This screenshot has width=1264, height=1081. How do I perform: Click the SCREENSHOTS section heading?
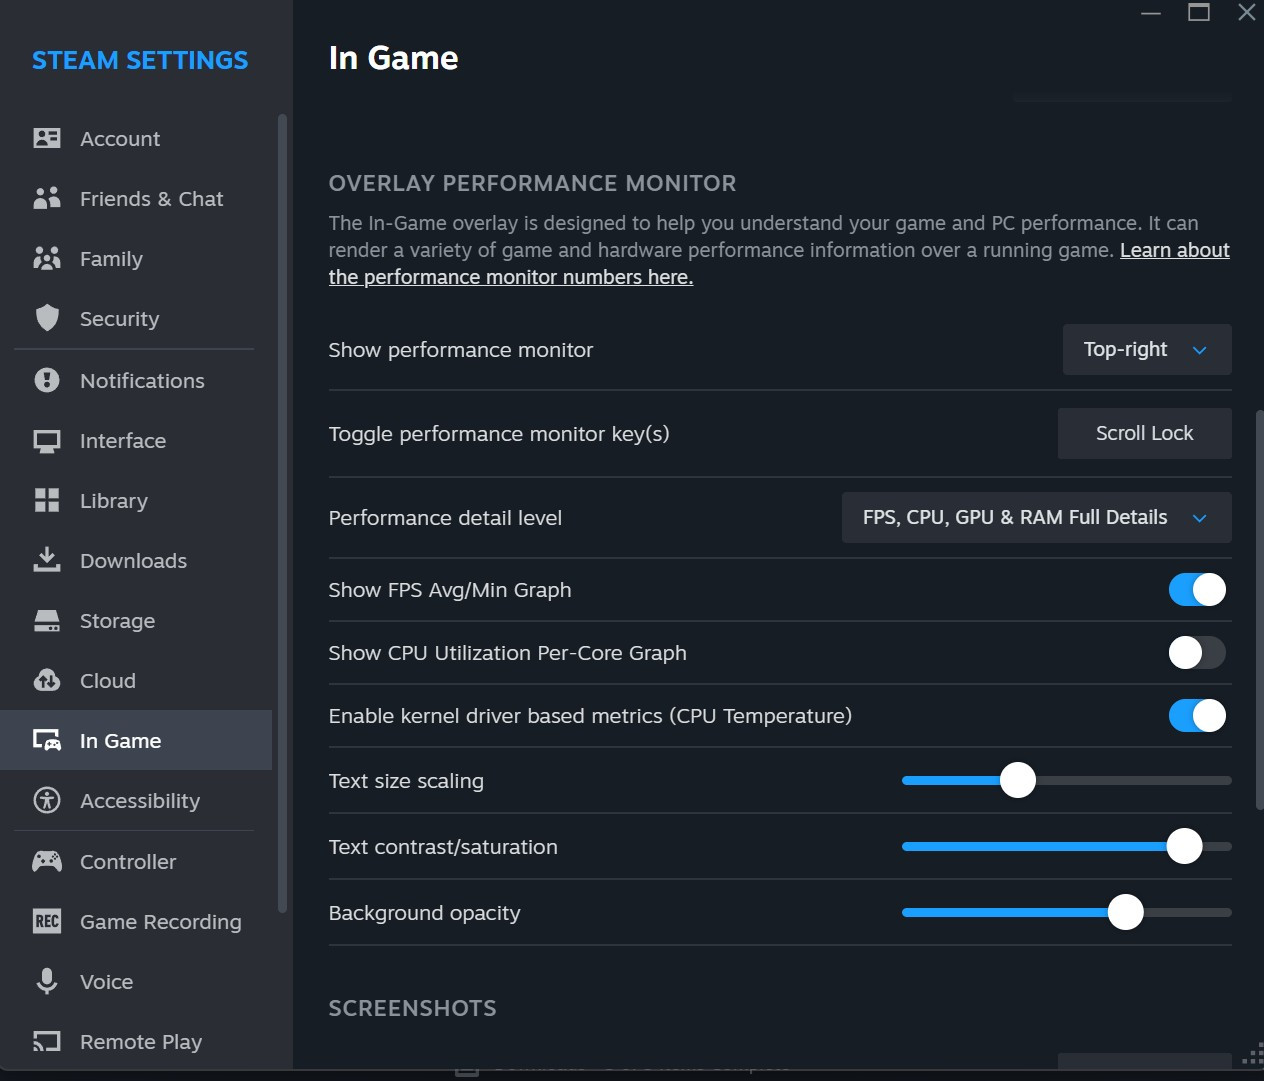(412, 1008)
